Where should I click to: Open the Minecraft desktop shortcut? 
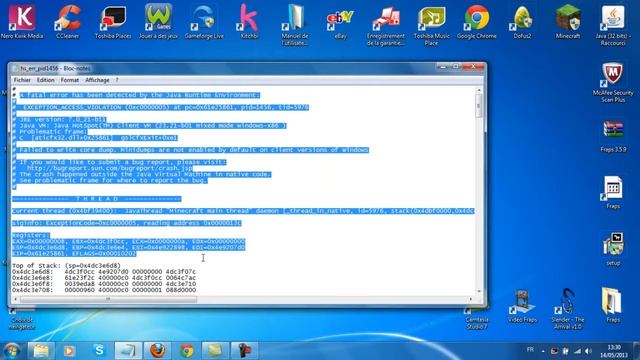click(568, 21)
